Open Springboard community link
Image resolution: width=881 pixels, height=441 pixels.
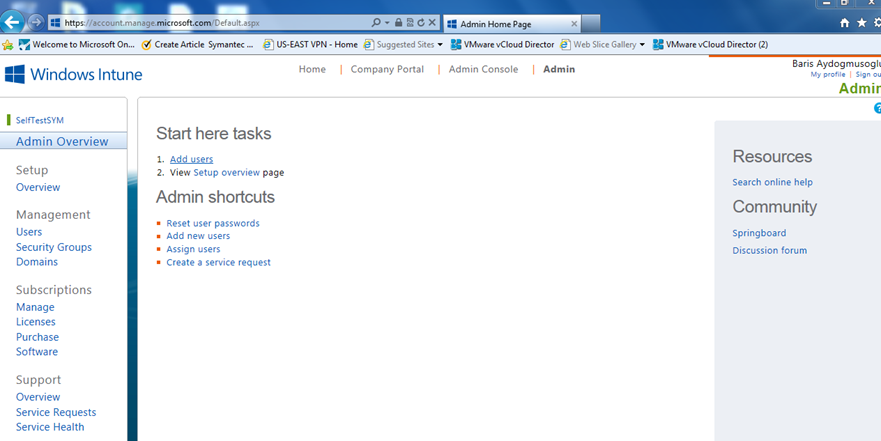click(759, 233)
